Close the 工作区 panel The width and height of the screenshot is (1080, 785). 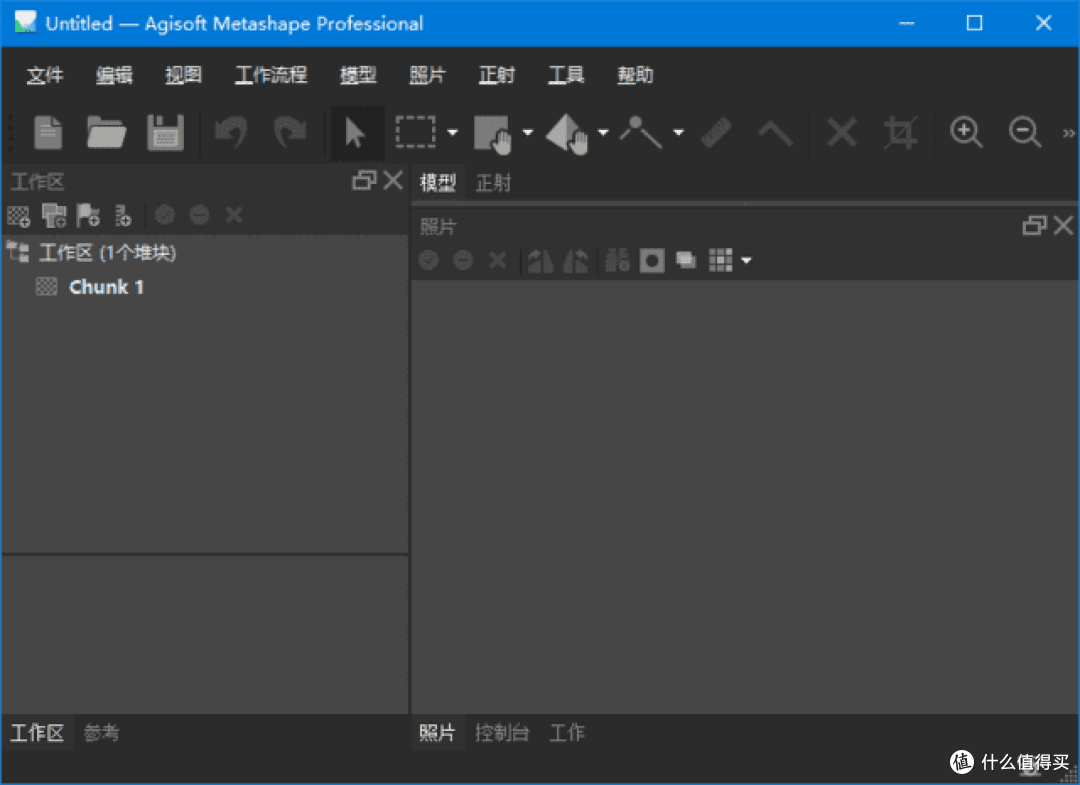393,181
